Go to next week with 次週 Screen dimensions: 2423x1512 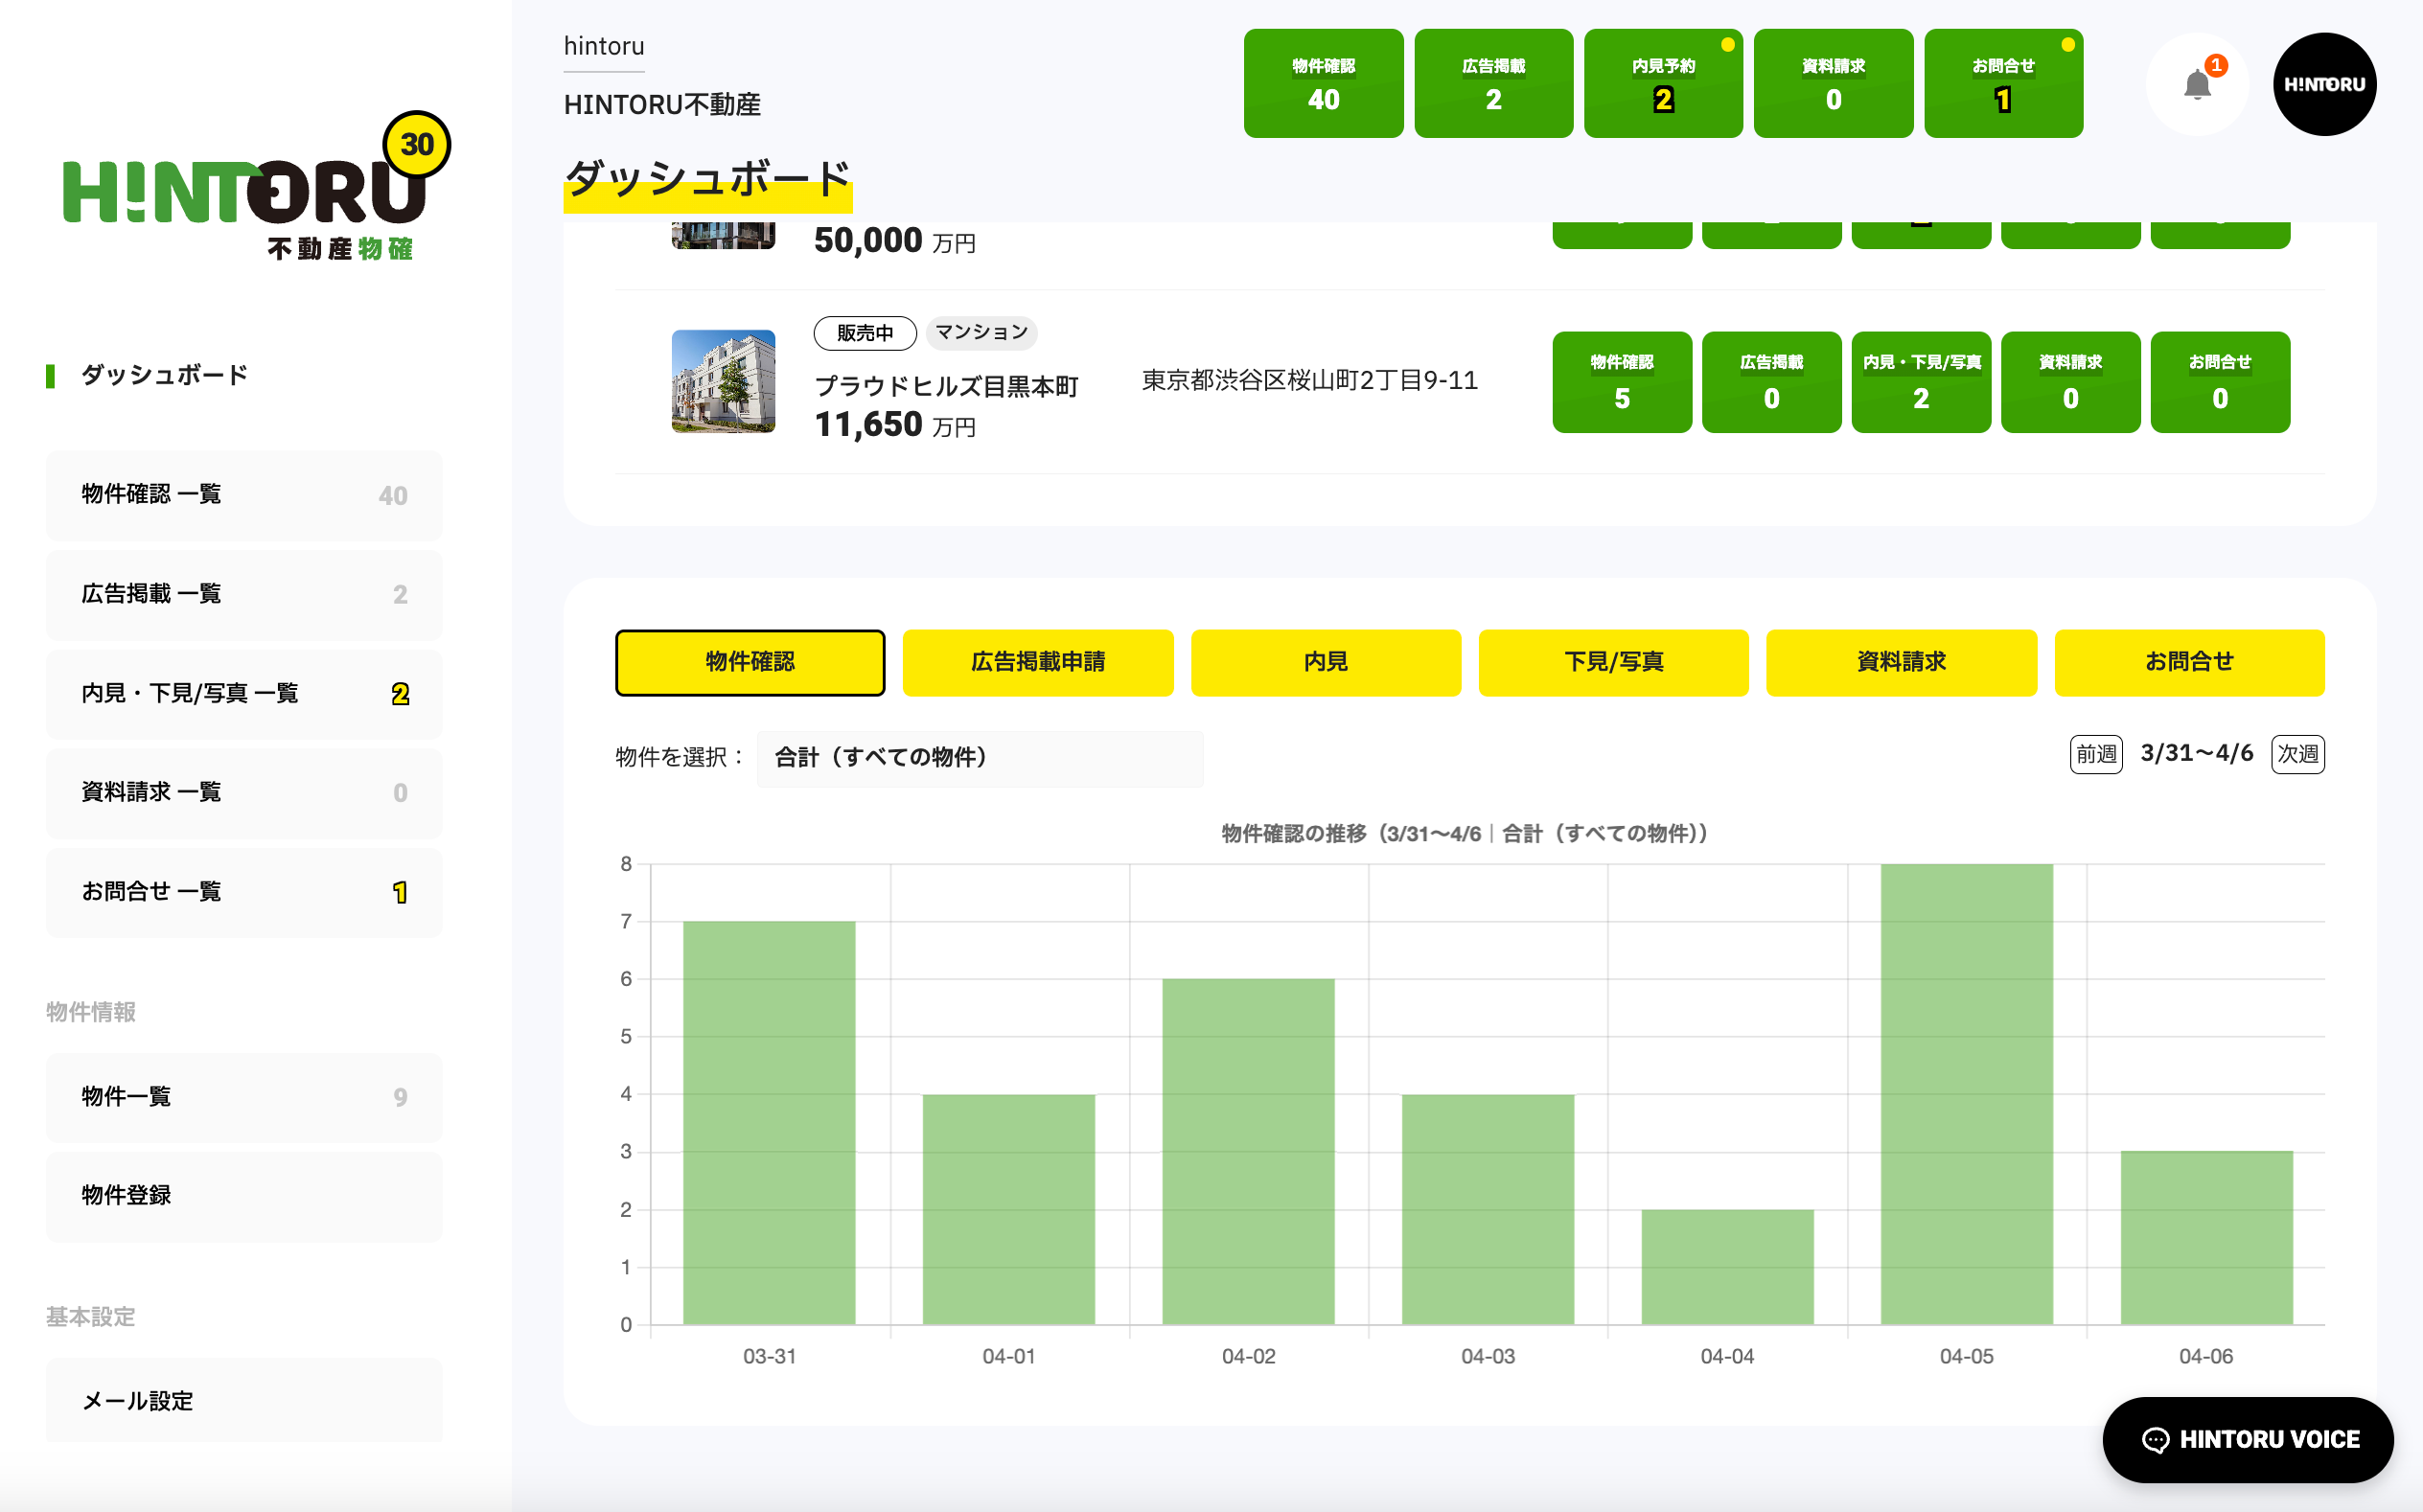[2297, 754]
